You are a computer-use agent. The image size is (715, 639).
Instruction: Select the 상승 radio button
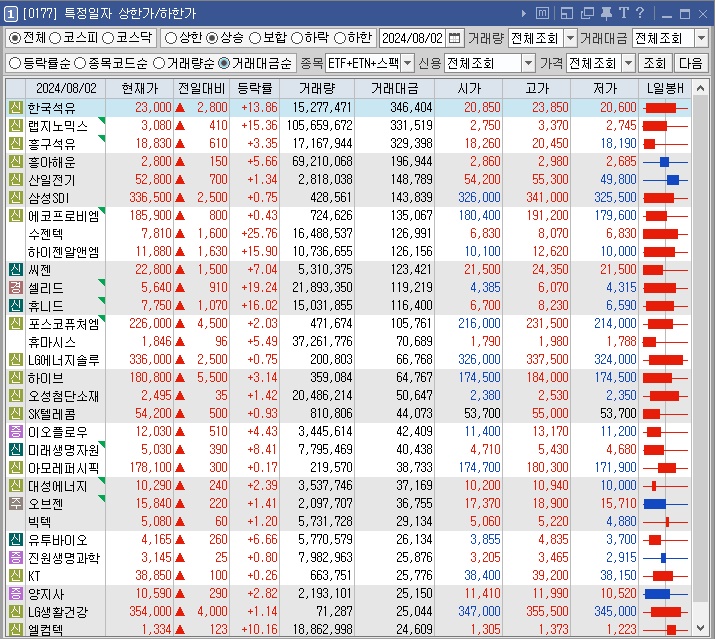coord(212,38)
